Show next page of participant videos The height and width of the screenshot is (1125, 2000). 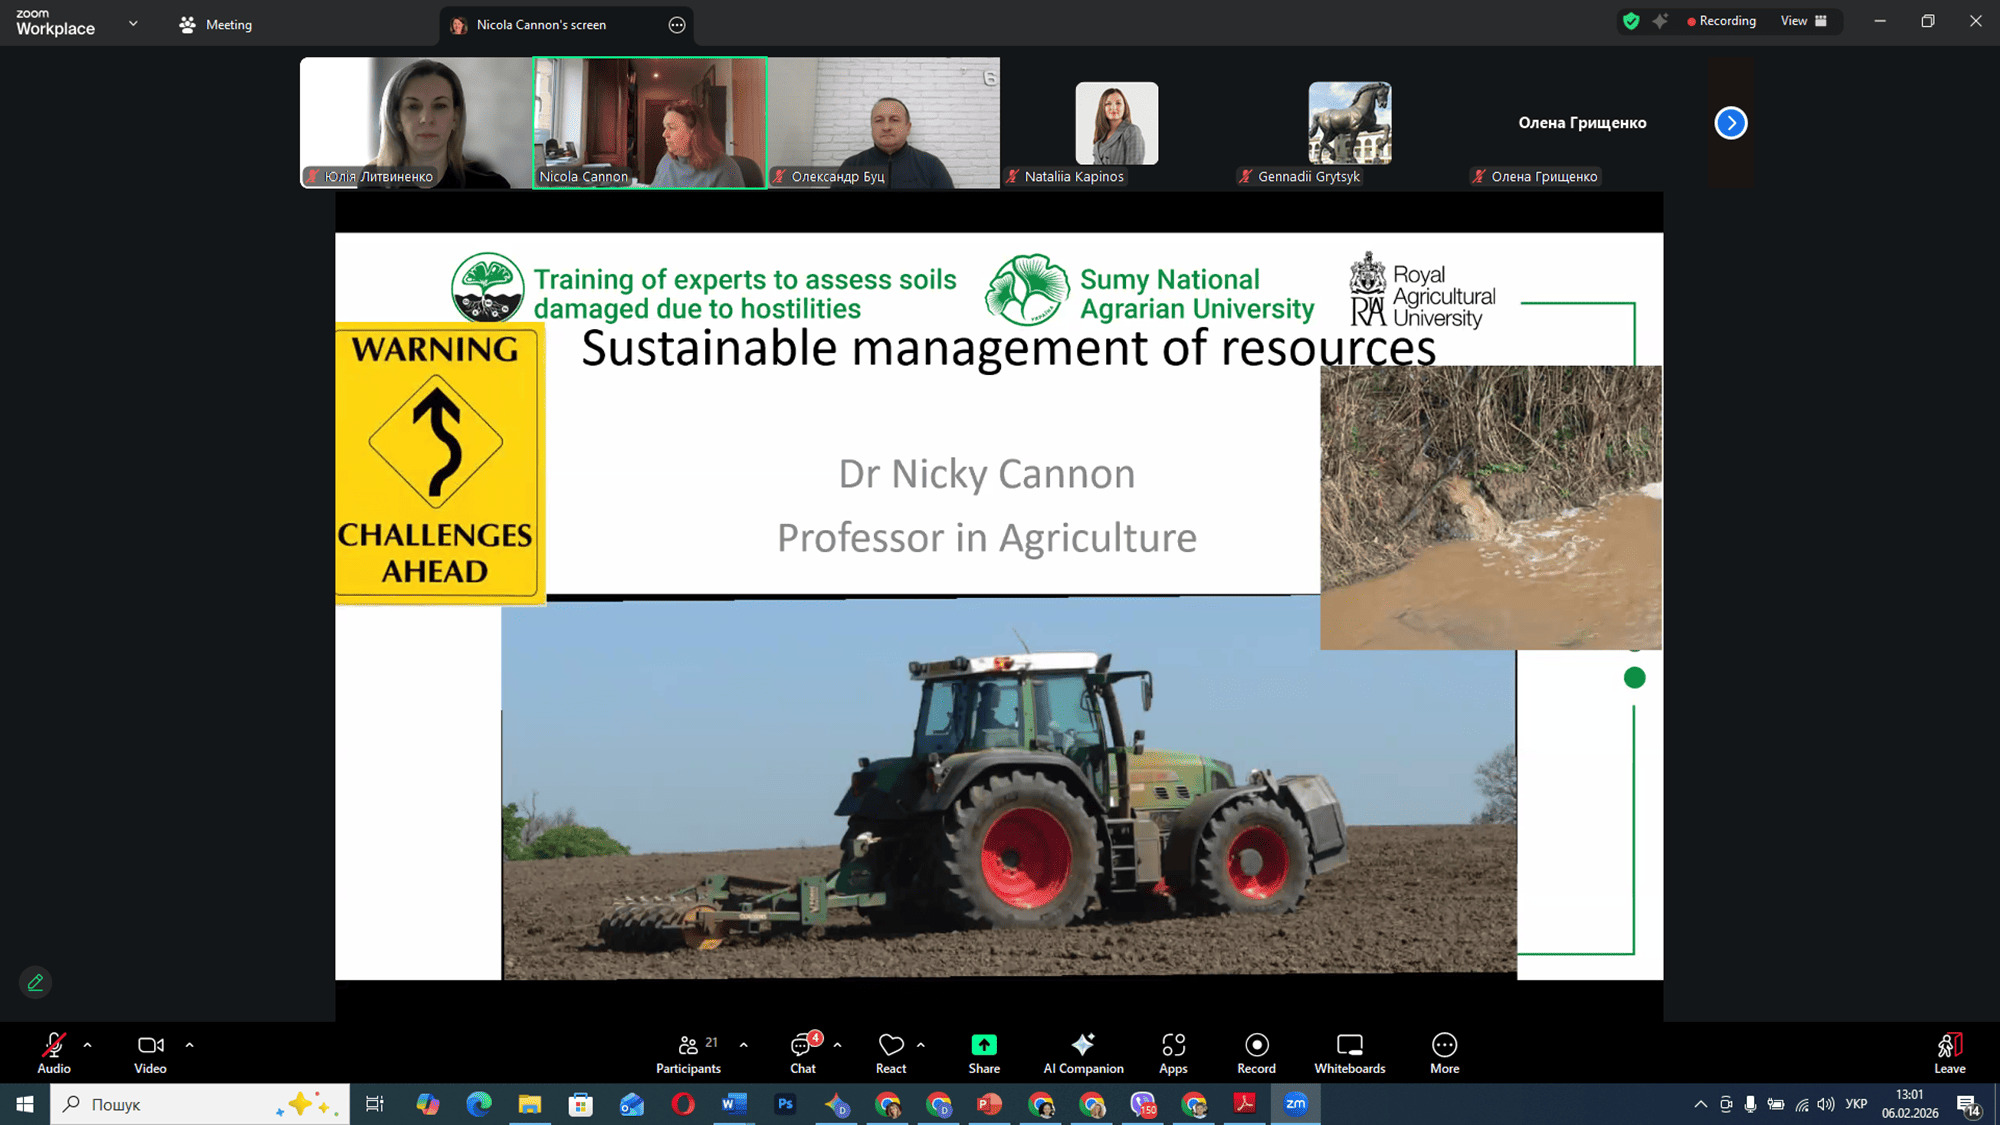point(1731,123)
